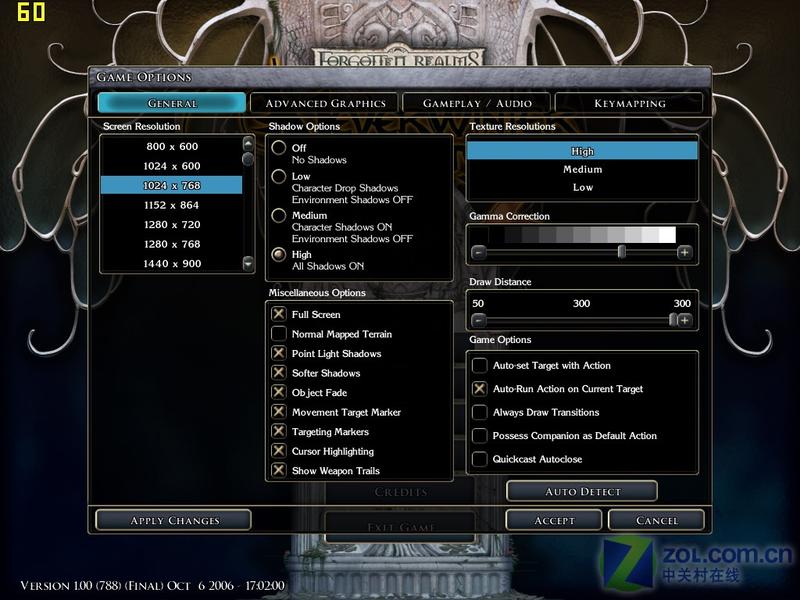Toggle the Full Screen checkbox
The width and height of the screenshot is (800, 600).
(x=279, y=314)
